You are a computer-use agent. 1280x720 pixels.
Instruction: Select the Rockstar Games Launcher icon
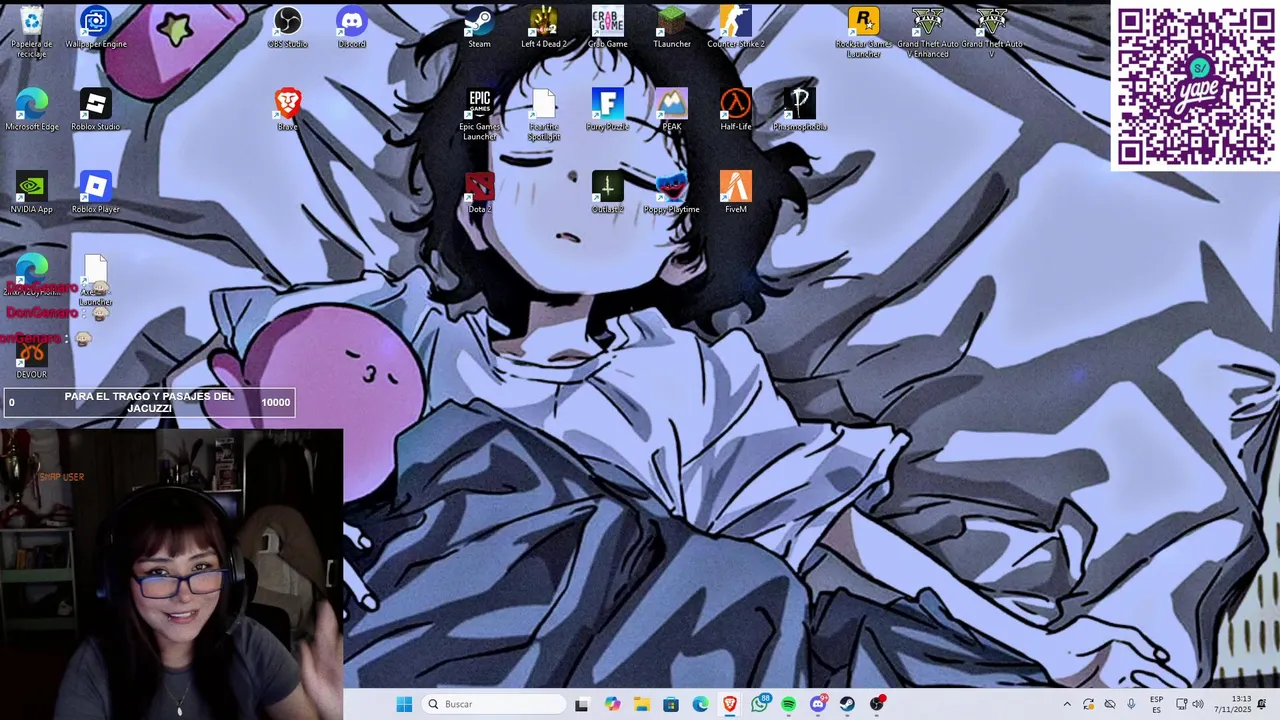[x=863, y=32]
